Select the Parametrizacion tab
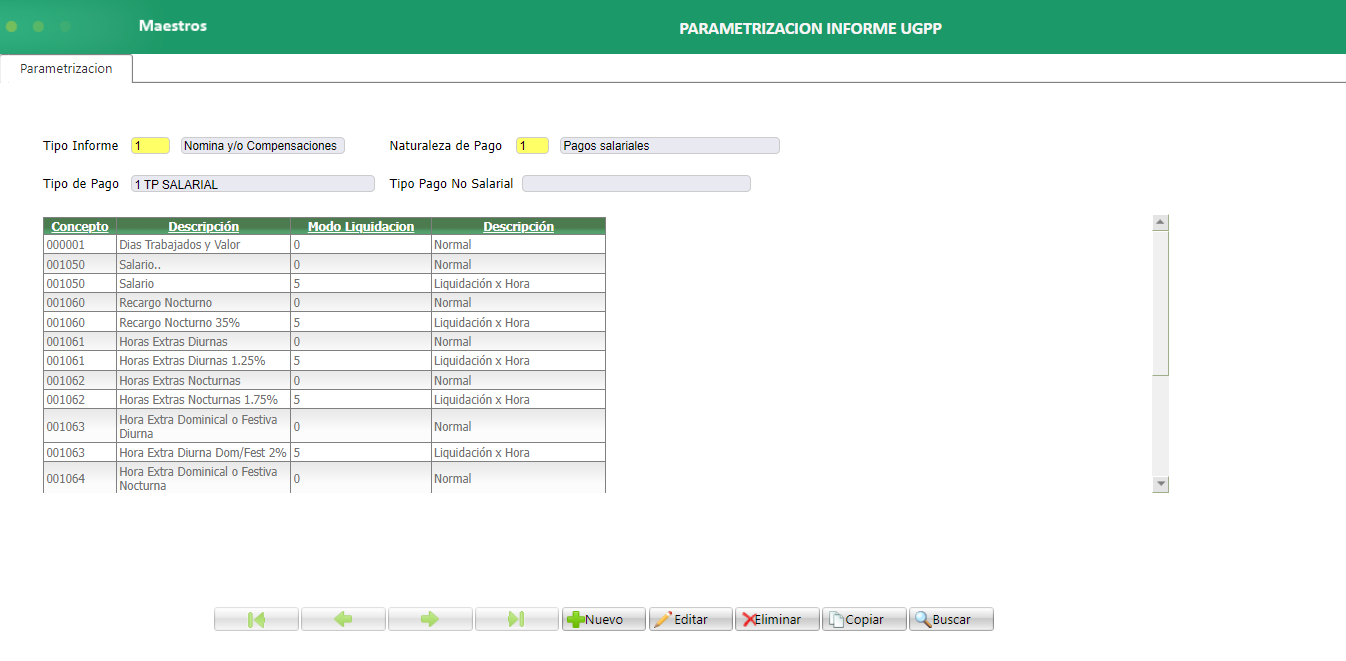This screenshot has width=1346, height=661. tap(66, 69)
